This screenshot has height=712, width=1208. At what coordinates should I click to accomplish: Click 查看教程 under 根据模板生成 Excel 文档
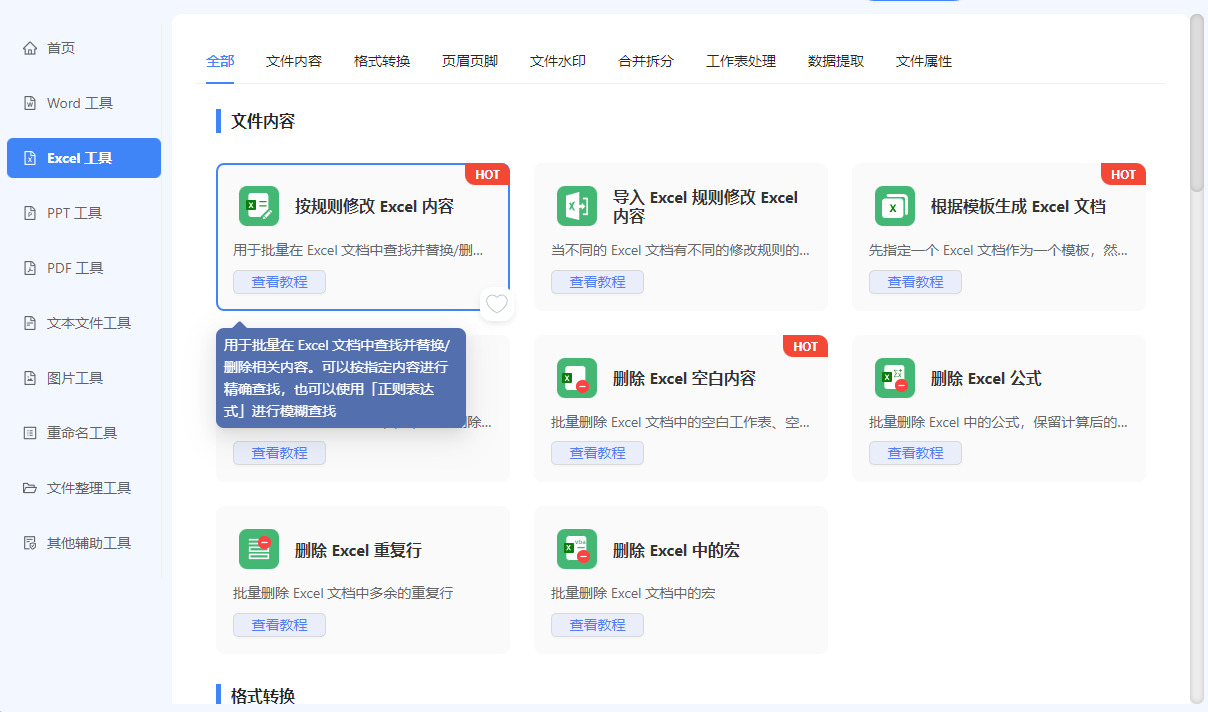[915, 282]
